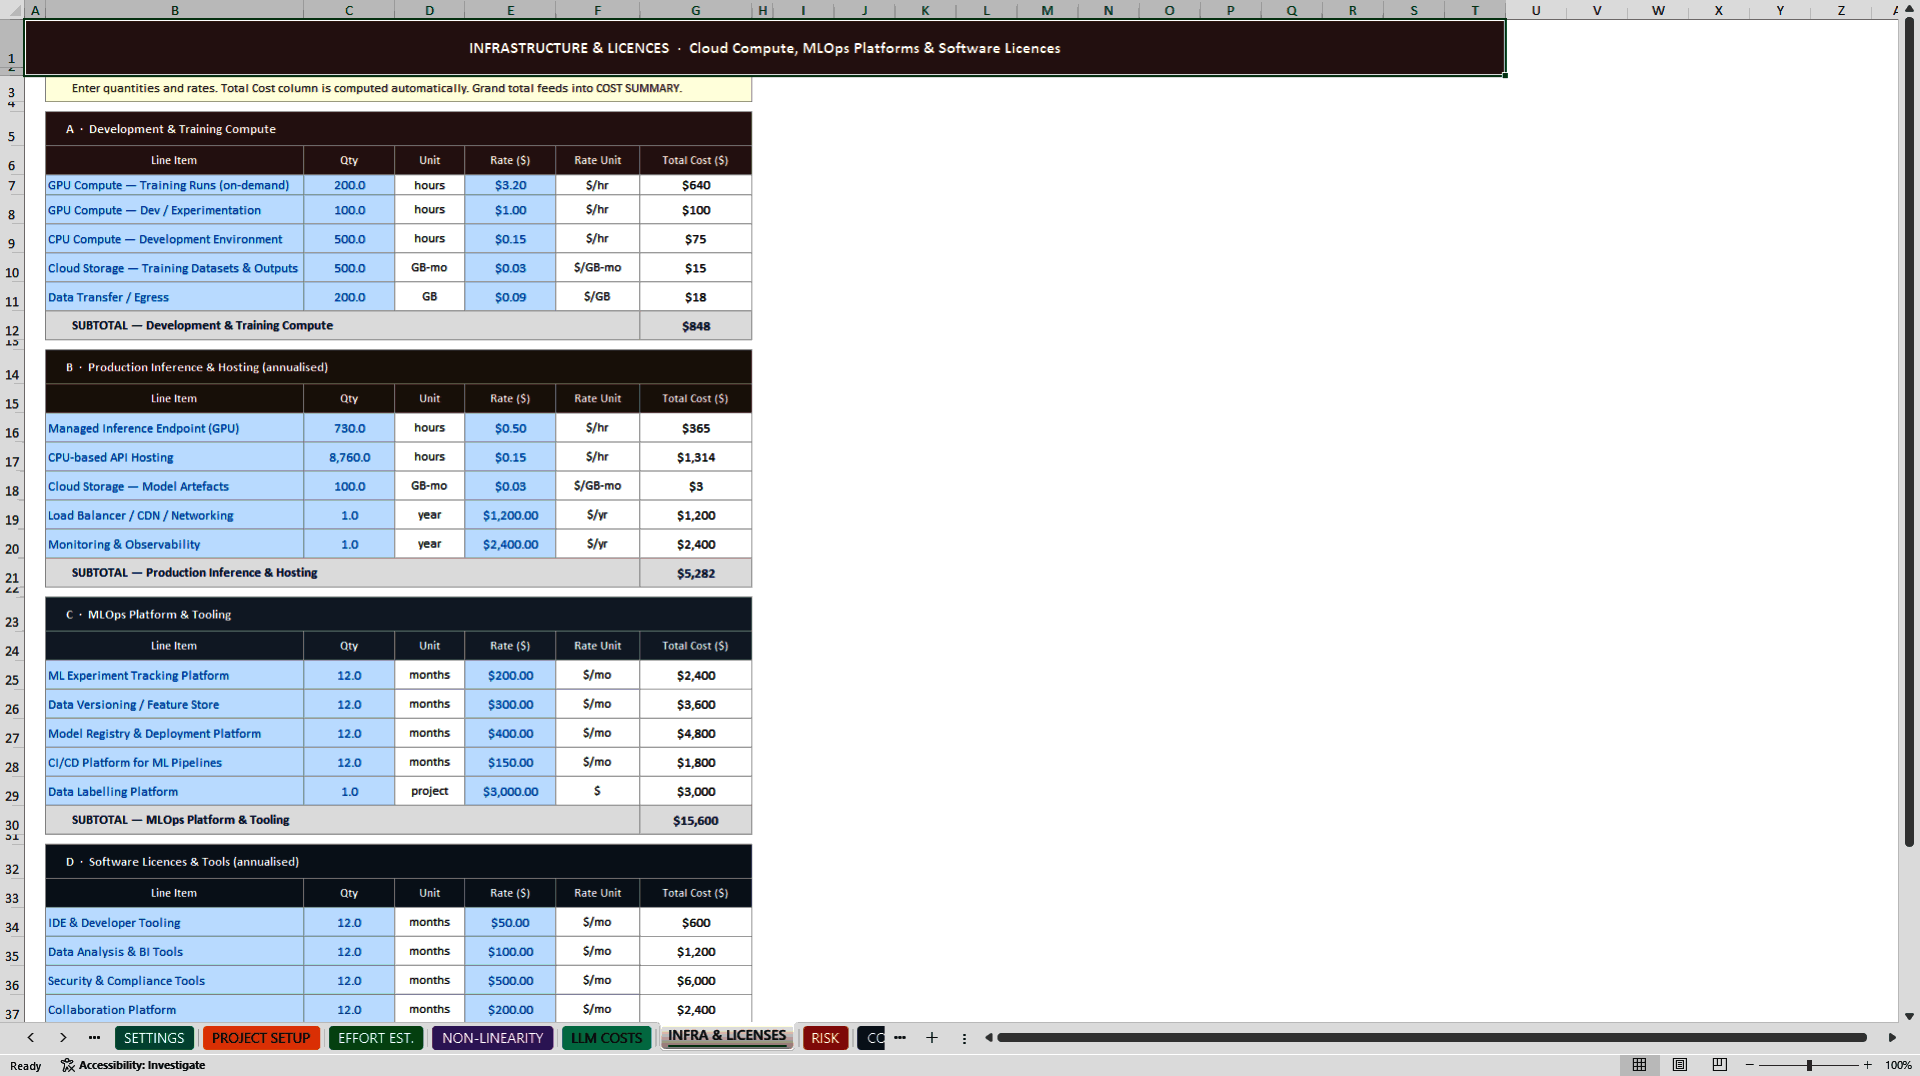Open the partially visible CO sheet tab

coord(872,1038)
